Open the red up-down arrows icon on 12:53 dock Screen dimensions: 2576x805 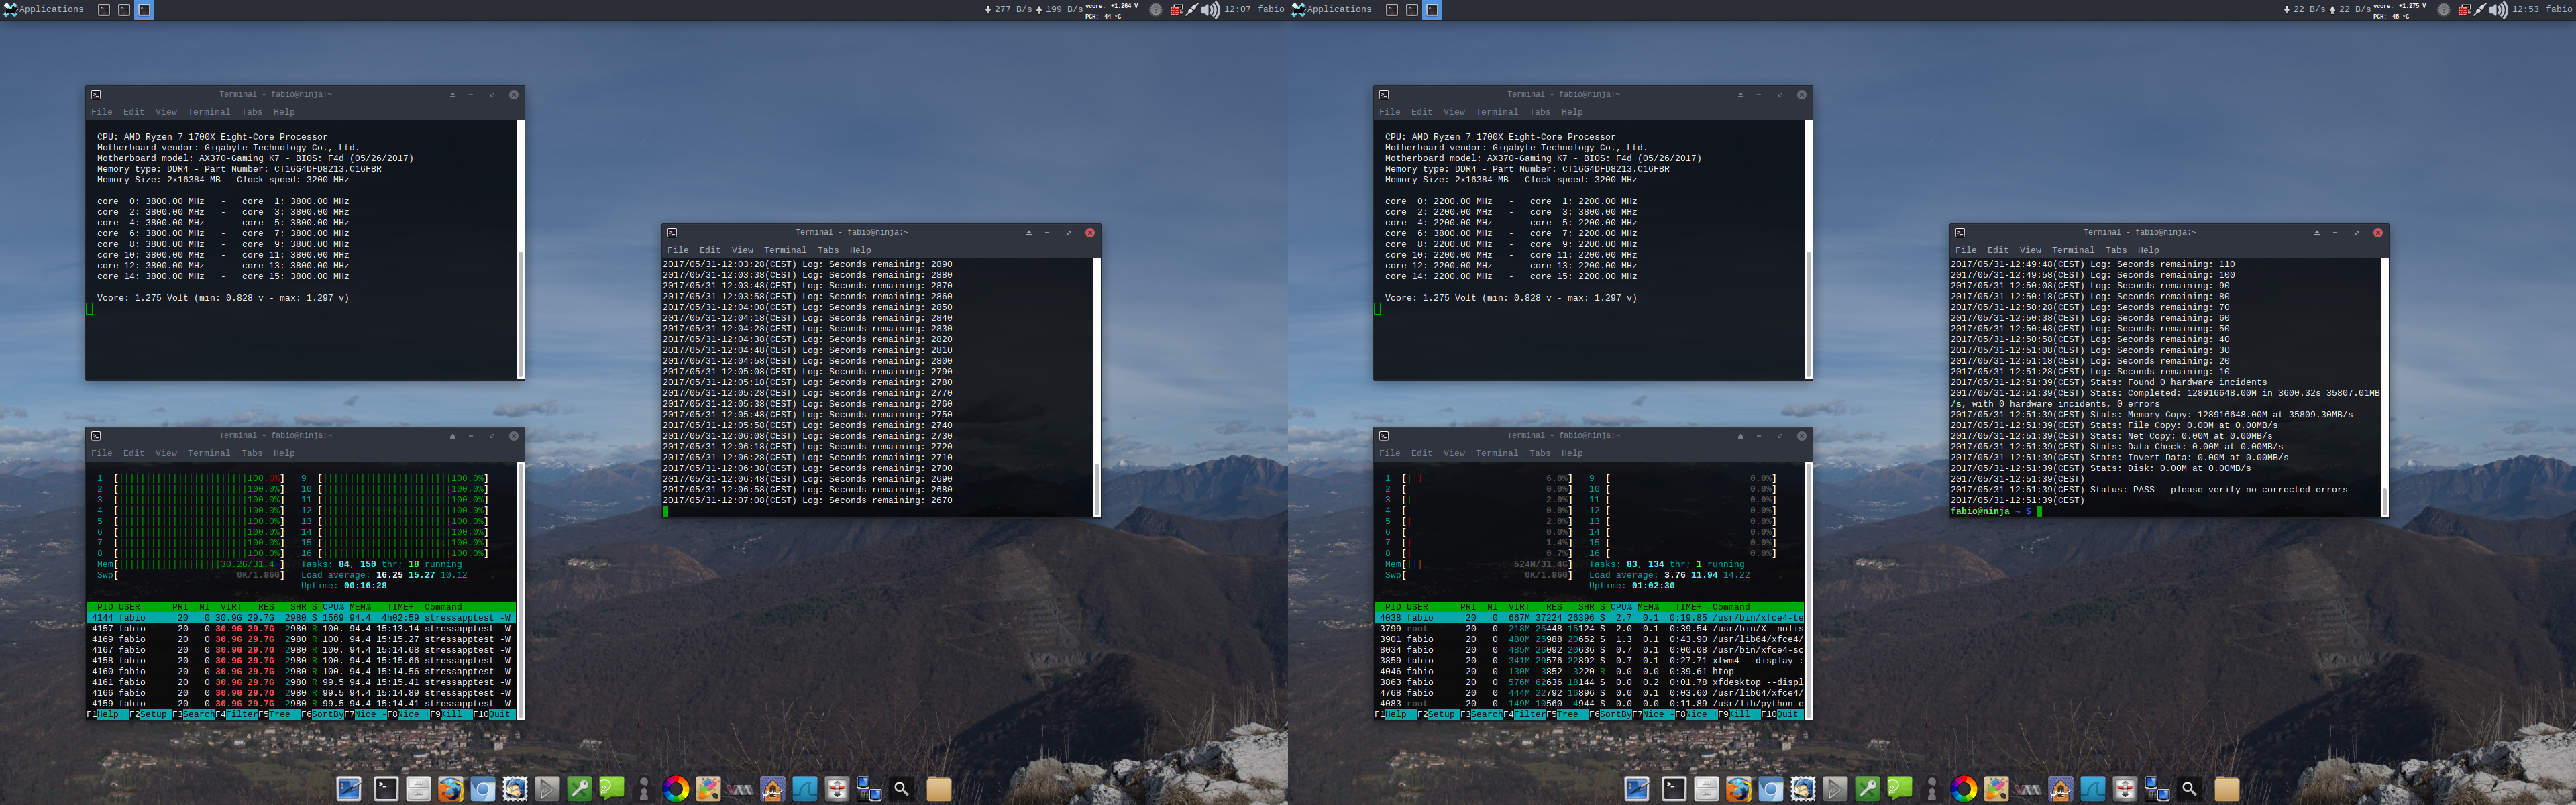pos(2125,788)
